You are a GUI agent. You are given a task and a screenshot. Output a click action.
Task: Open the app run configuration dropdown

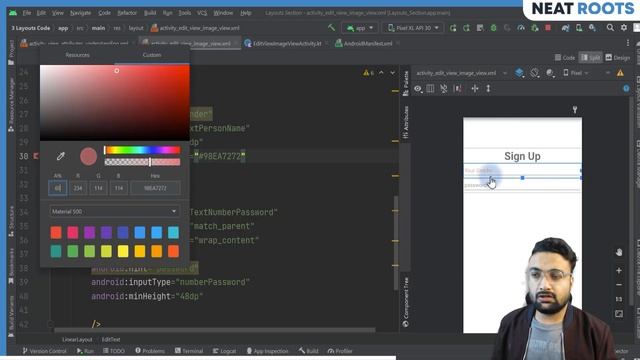tap(360, 28)
